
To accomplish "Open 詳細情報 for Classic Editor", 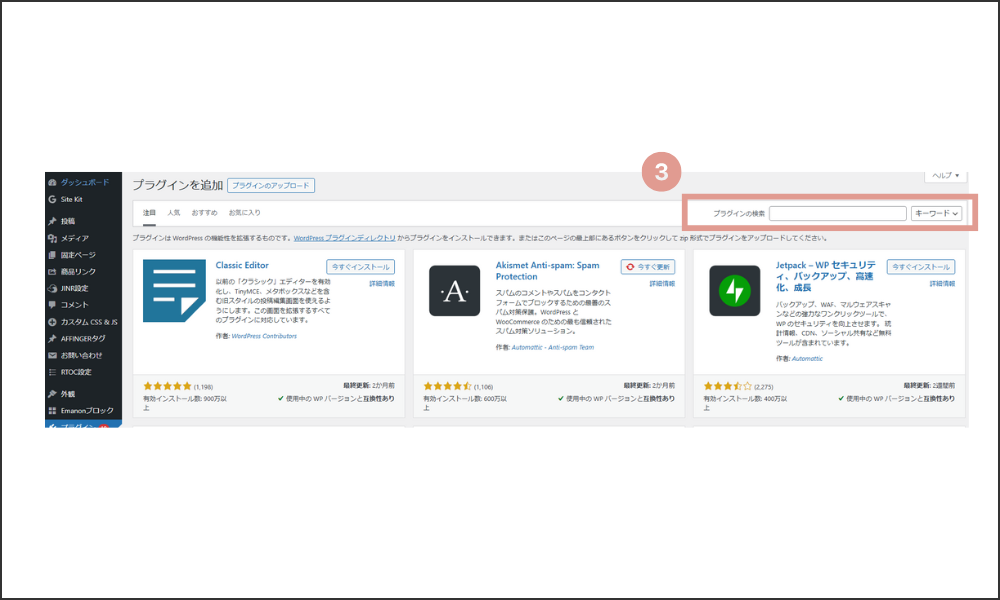I will pos(382,284).
